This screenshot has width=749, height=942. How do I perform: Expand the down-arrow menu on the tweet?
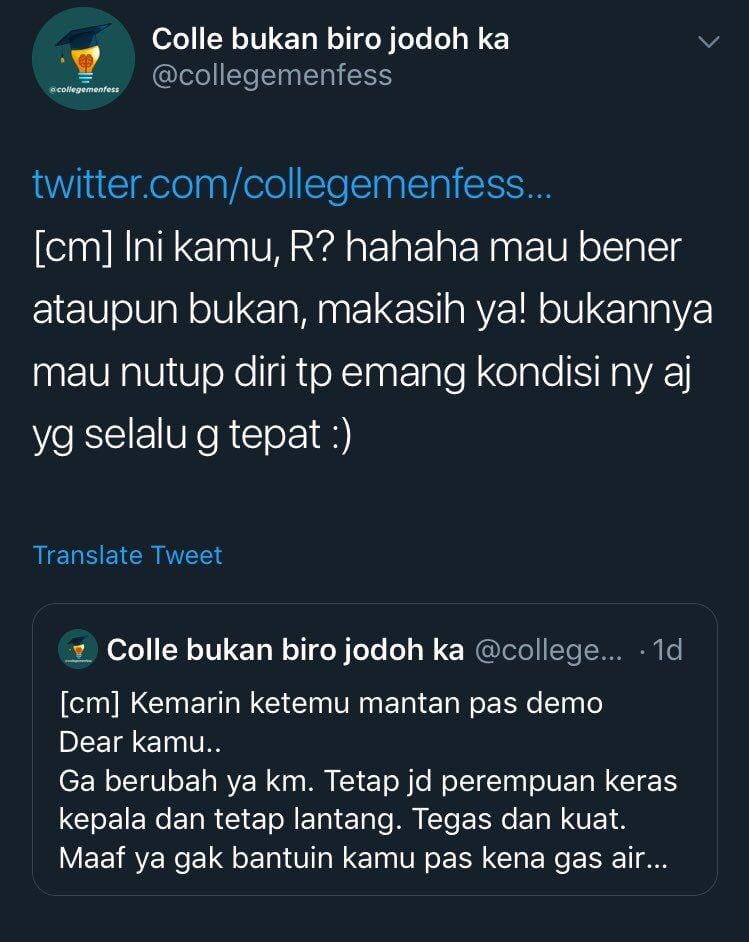tap(709, 42)
